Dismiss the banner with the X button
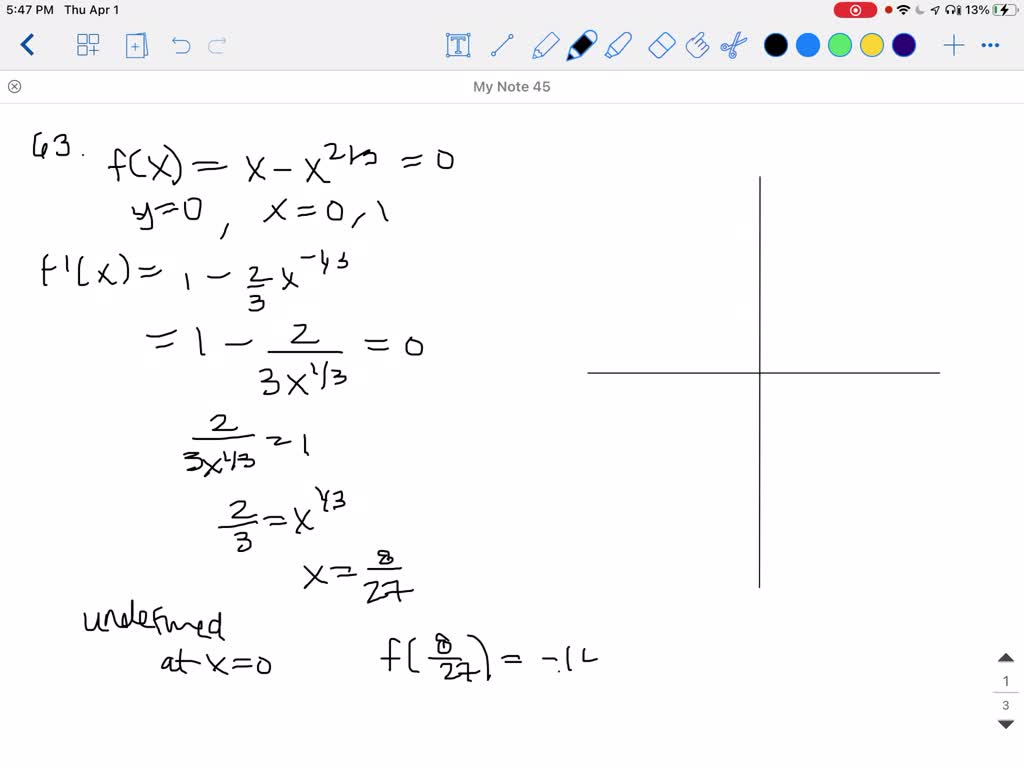This screenshot has width=1024, height=768. coord(14,87)
